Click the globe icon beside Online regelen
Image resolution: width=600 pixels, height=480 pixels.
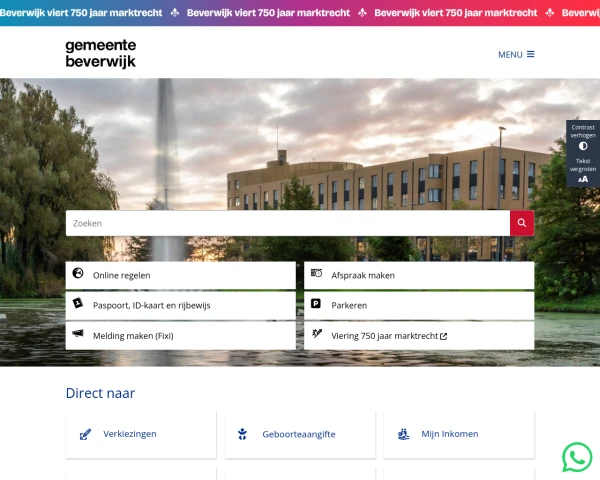(78, 273)
